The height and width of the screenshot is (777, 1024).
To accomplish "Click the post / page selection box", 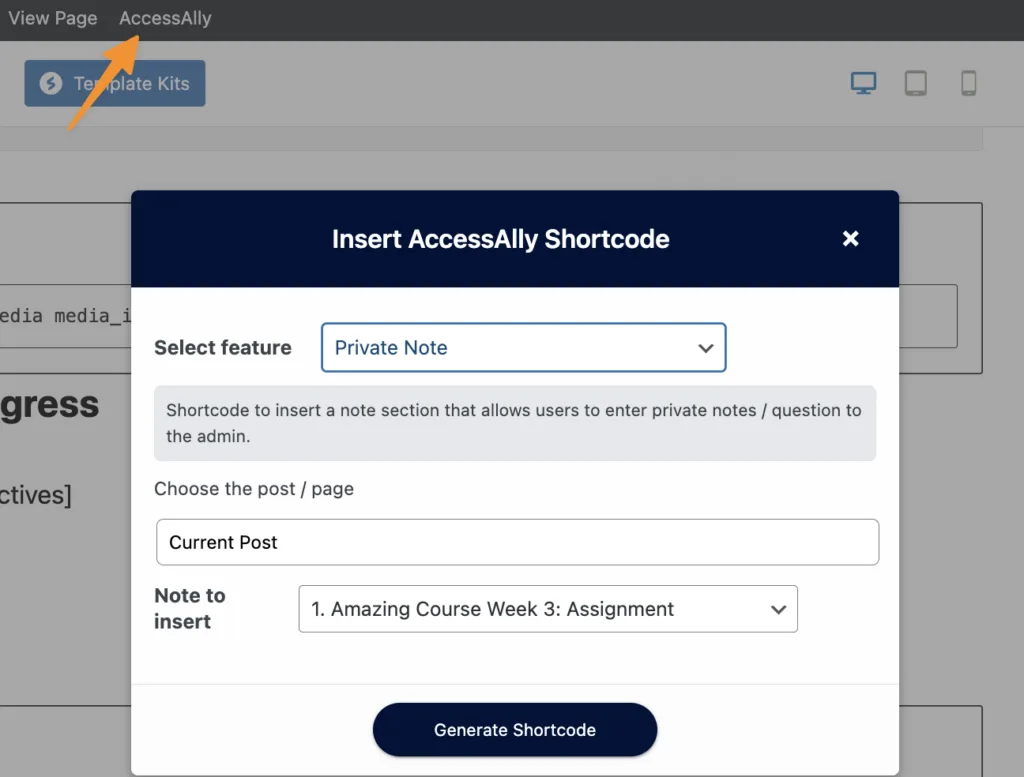I will point(517,542).
